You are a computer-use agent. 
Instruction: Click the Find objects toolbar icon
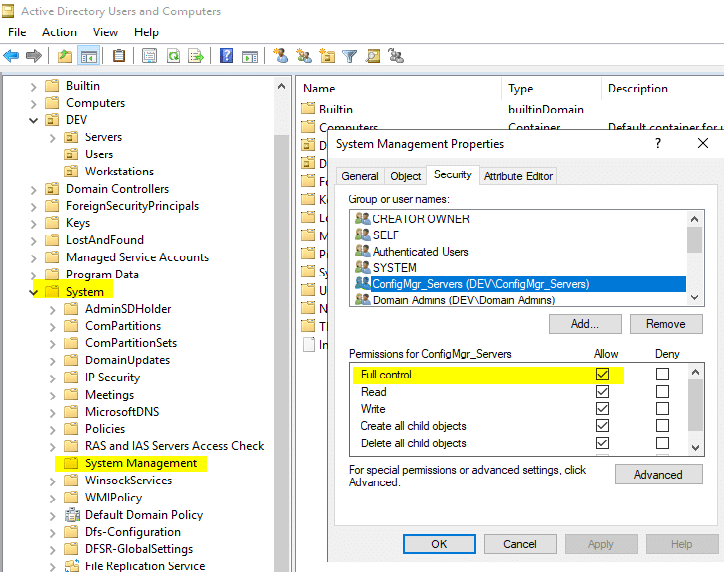[x=373, y=56]
